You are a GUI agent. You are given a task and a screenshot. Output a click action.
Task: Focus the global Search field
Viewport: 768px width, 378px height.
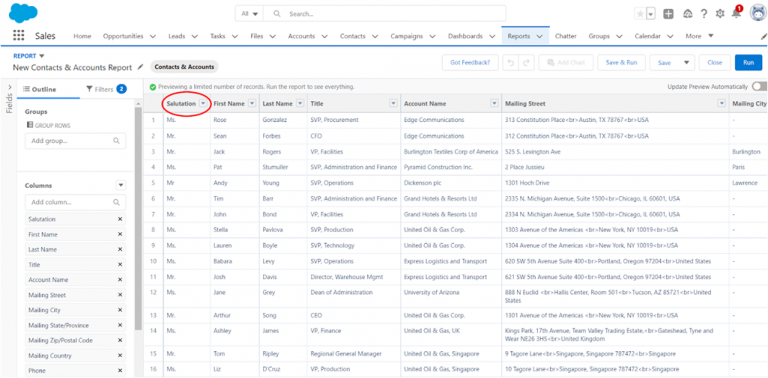point(384,14)
